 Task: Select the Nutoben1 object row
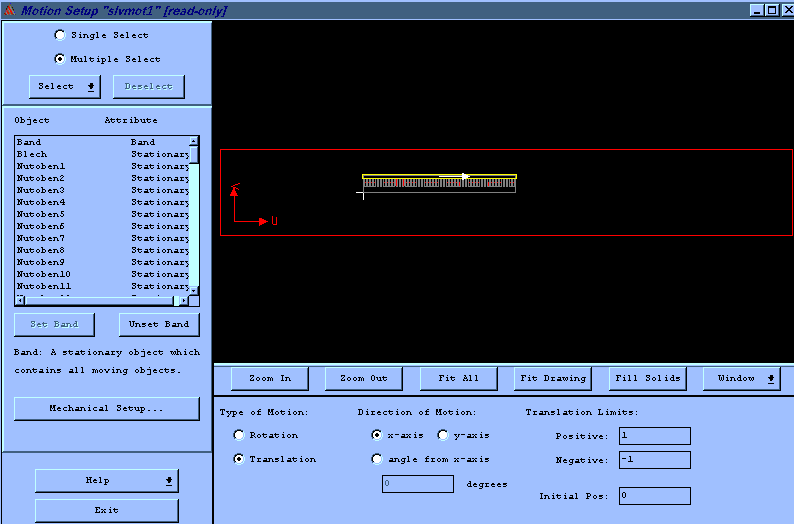(x=102, y=166)
